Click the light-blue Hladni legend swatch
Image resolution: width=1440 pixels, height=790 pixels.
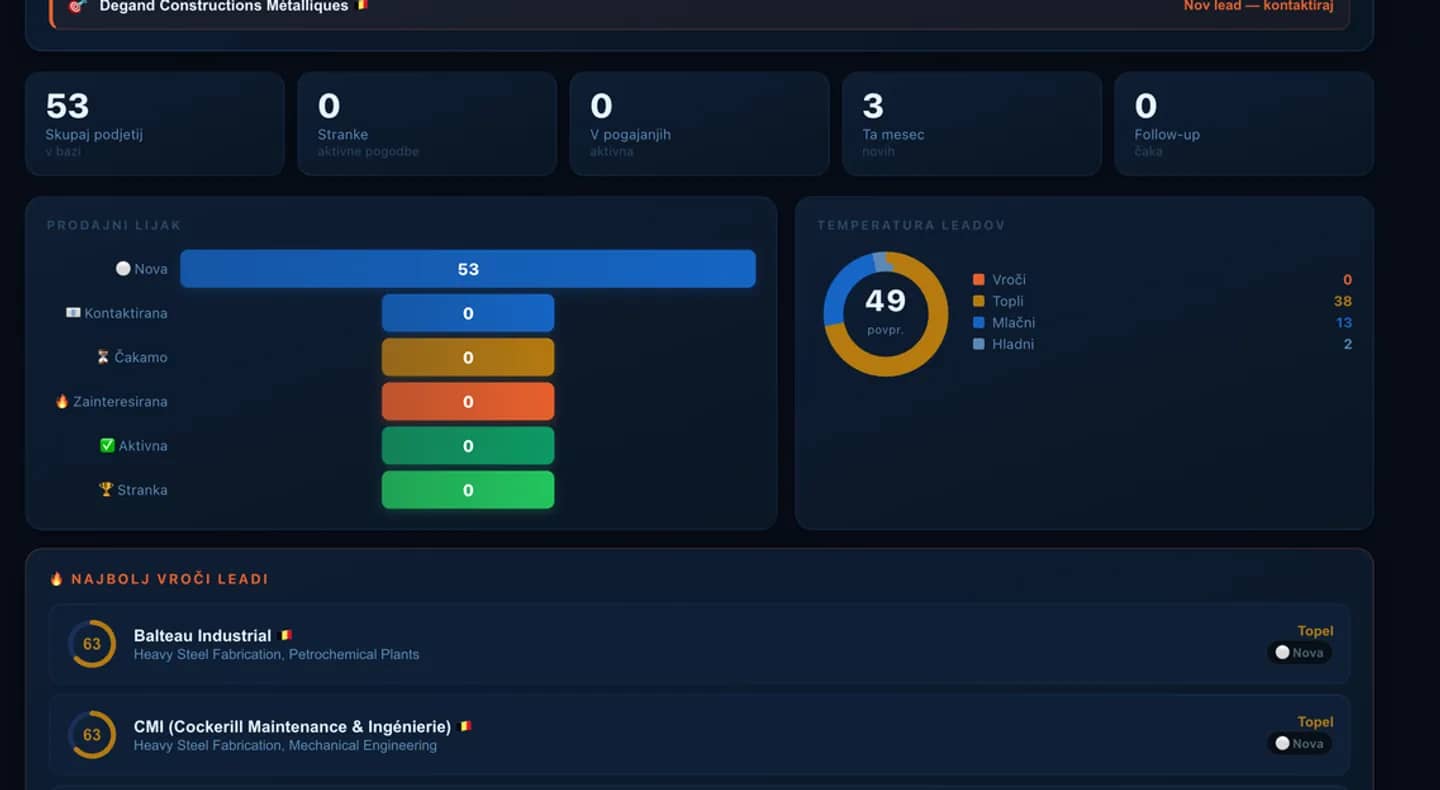pos(979,344)
